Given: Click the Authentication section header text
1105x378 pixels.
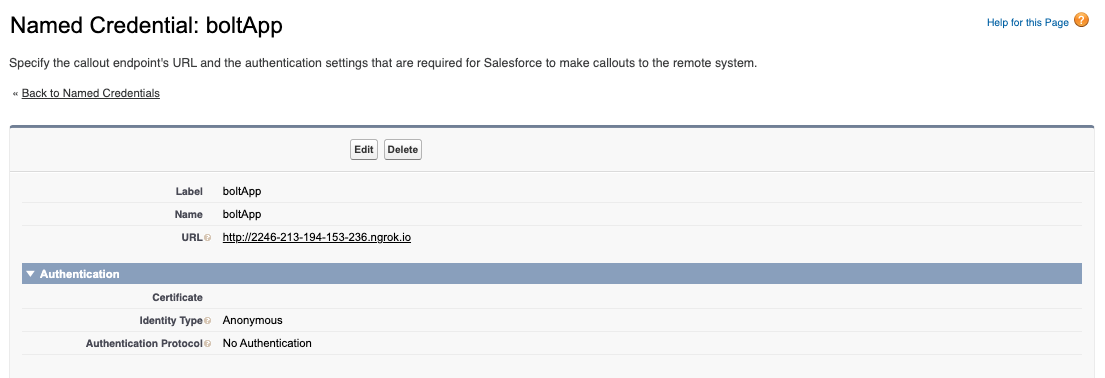Looking at the screenshot, I should (x=80, y=274).
